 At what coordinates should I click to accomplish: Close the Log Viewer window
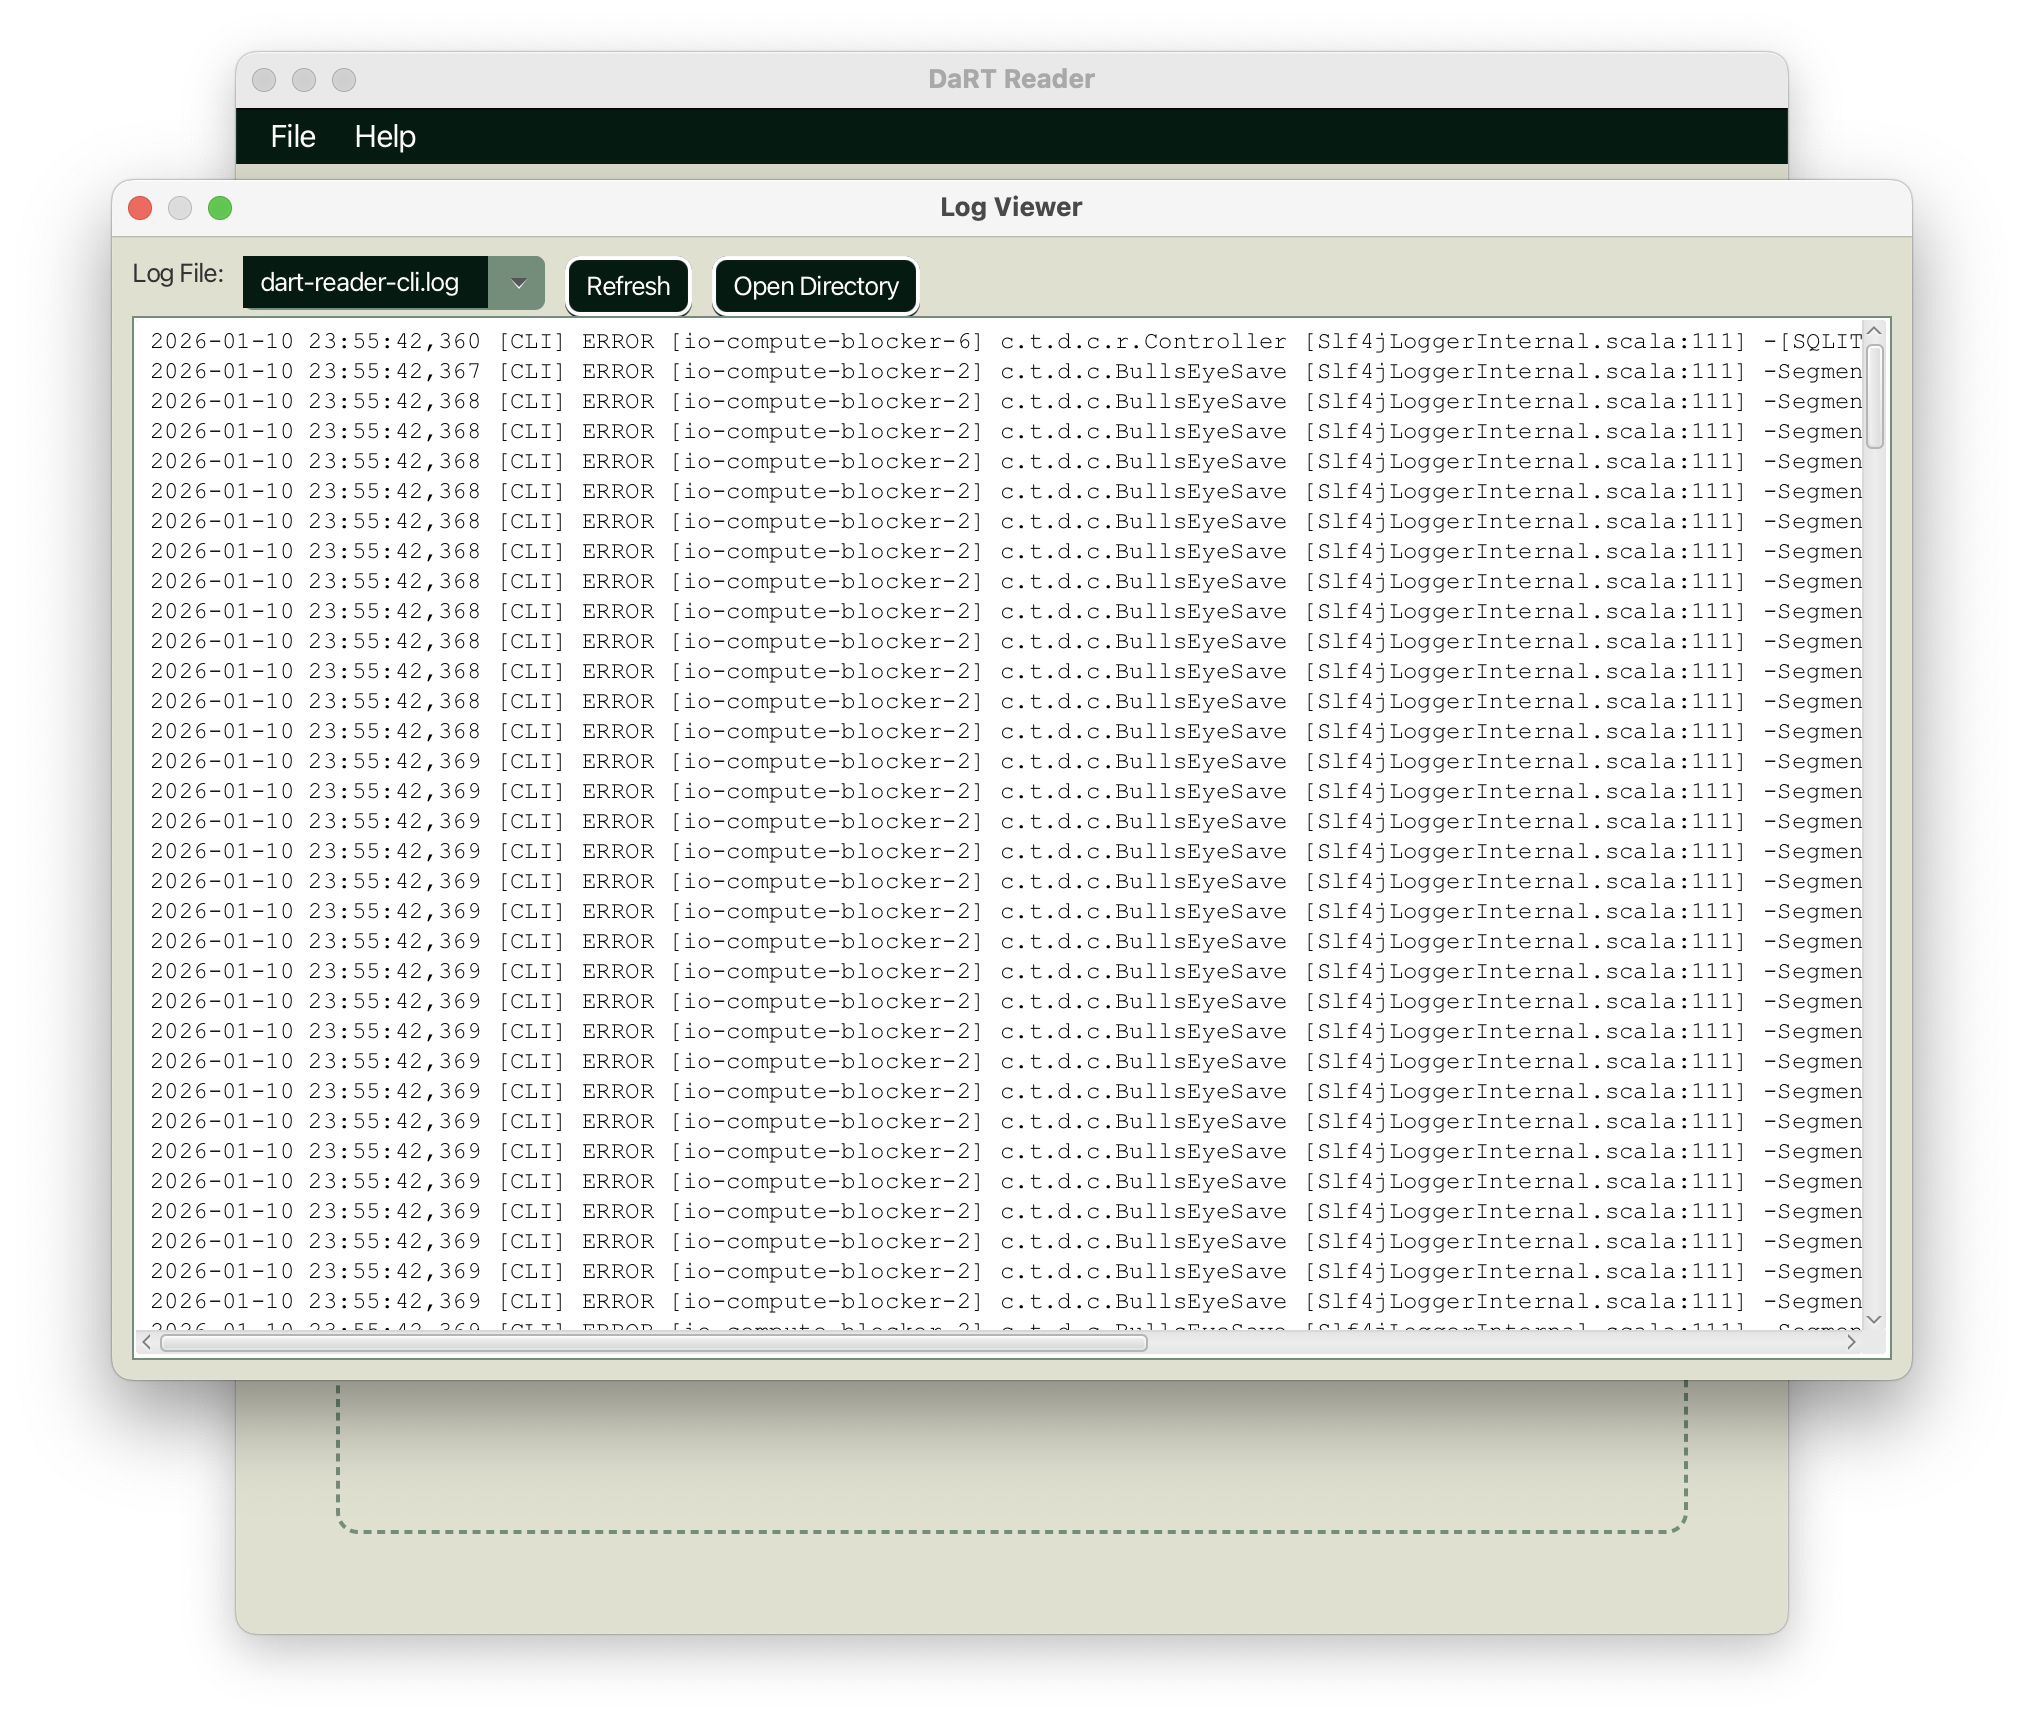(x=140, y=208)
